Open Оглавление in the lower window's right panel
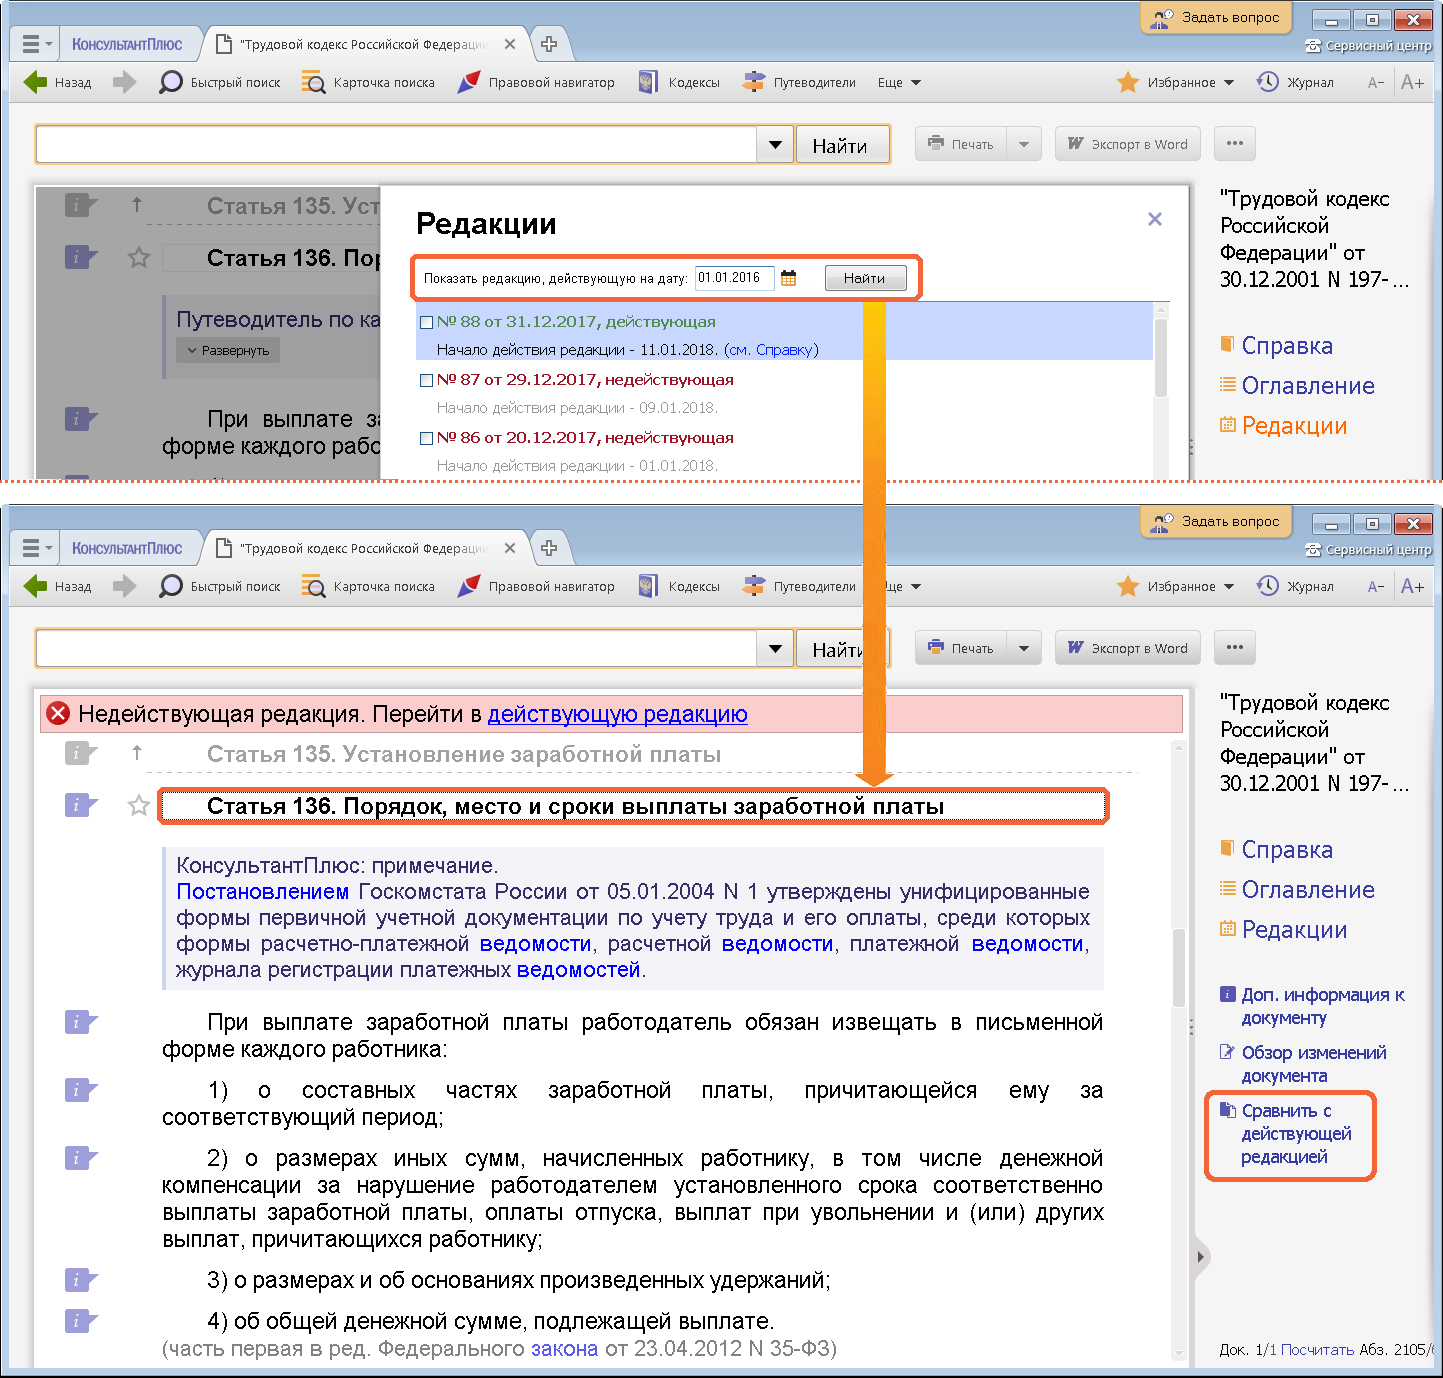This screenshot has width=1443, height=1378. [x=1298, y=889]
